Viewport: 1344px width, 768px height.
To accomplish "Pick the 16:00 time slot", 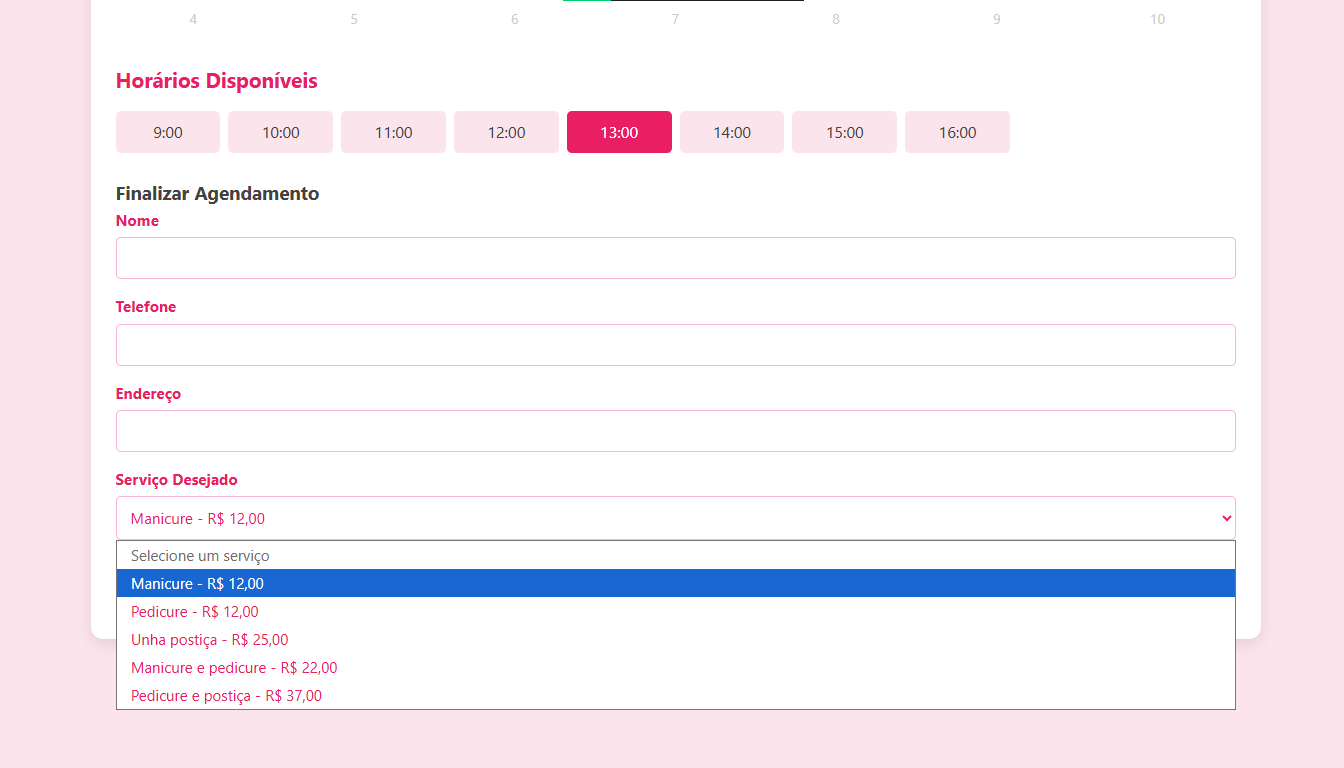I will 957,132.
